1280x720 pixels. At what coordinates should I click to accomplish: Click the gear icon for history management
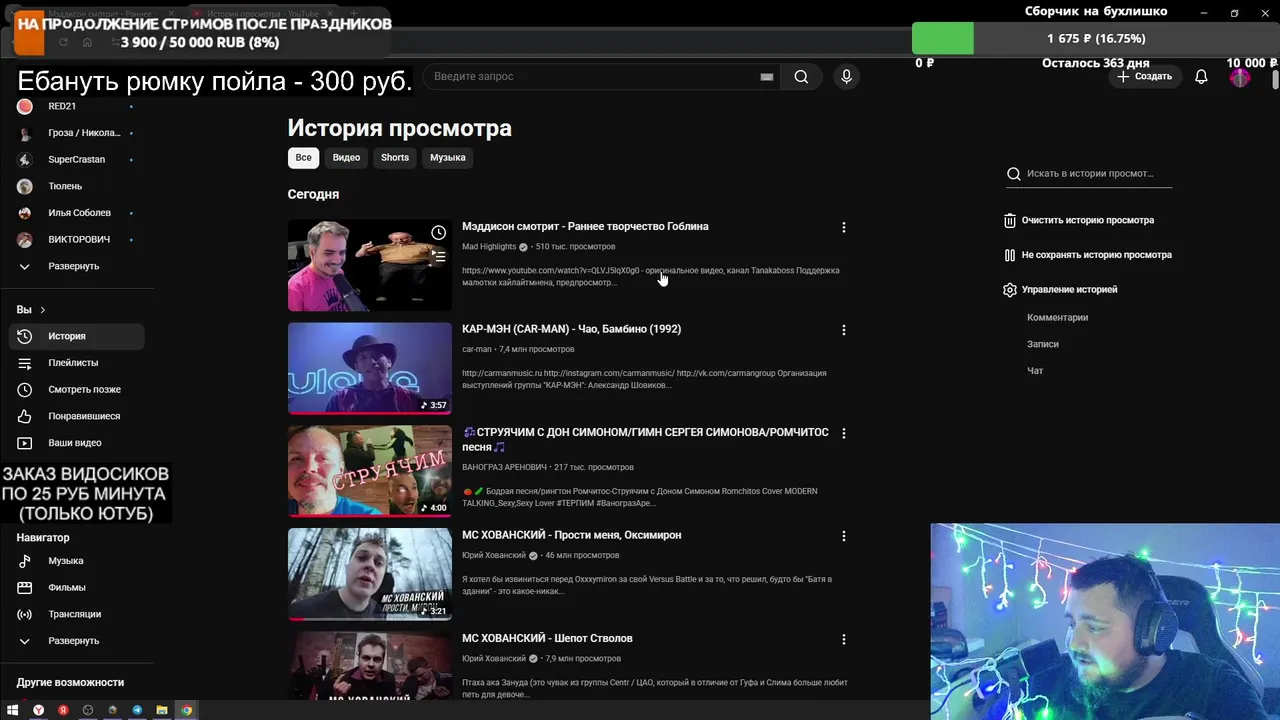pyautogui.click(x=1010, y=290)
